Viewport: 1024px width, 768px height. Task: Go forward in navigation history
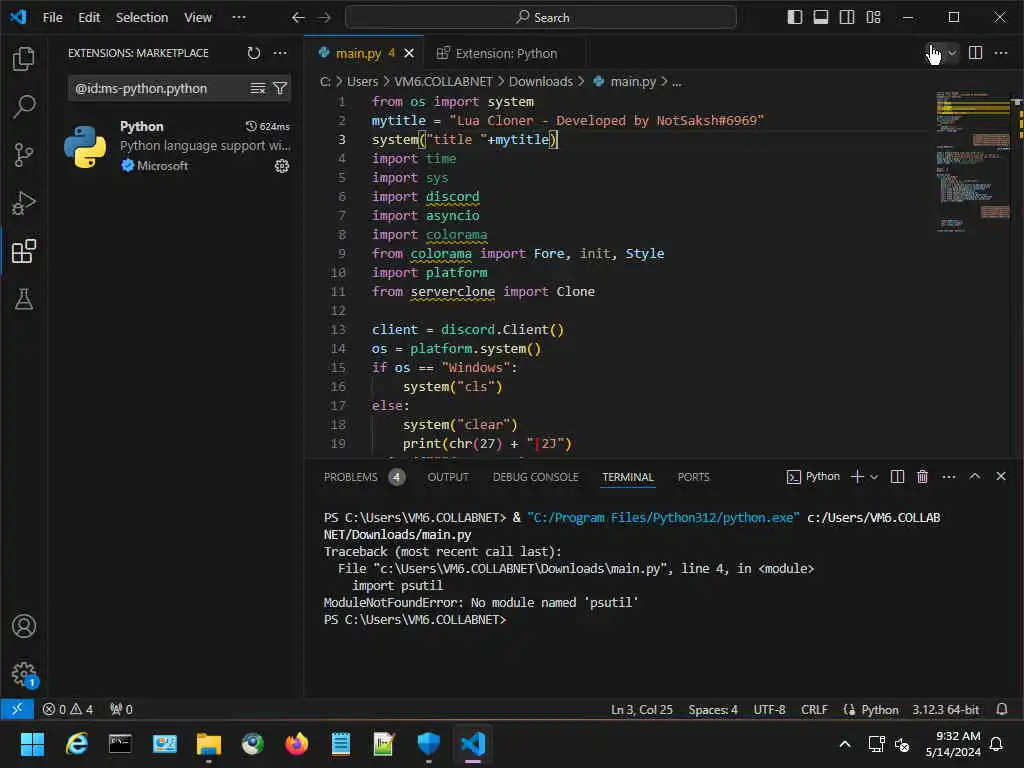click(x=325, y=18)
